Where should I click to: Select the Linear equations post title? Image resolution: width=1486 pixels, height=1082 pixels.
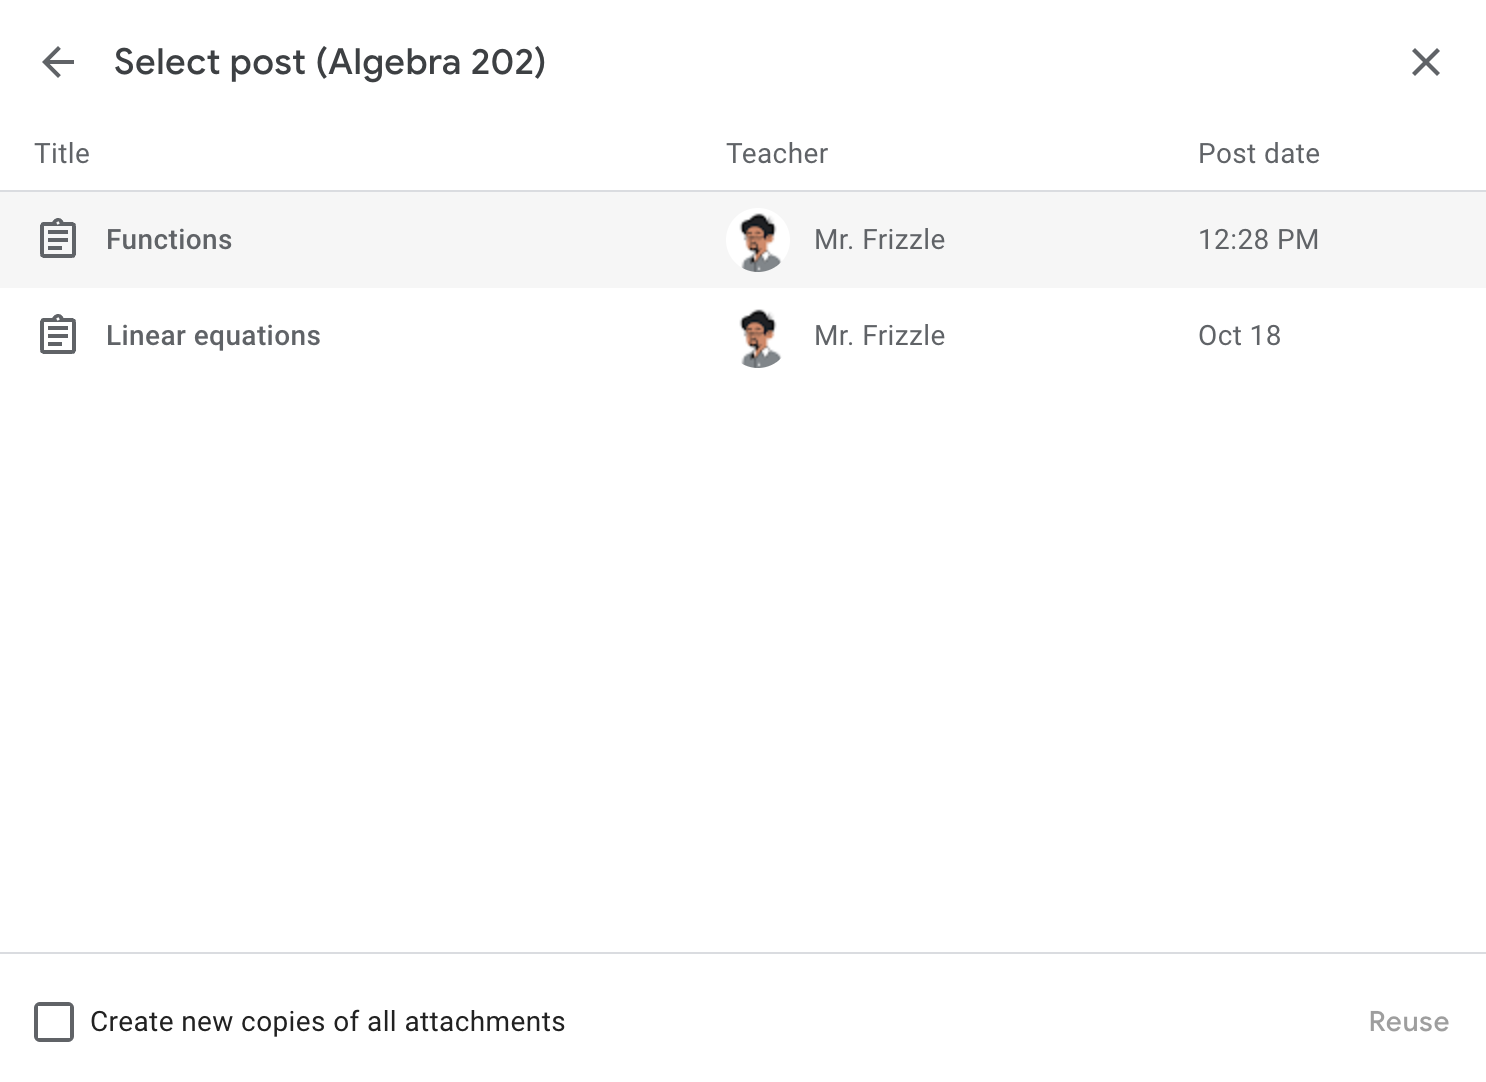point(213,336)
